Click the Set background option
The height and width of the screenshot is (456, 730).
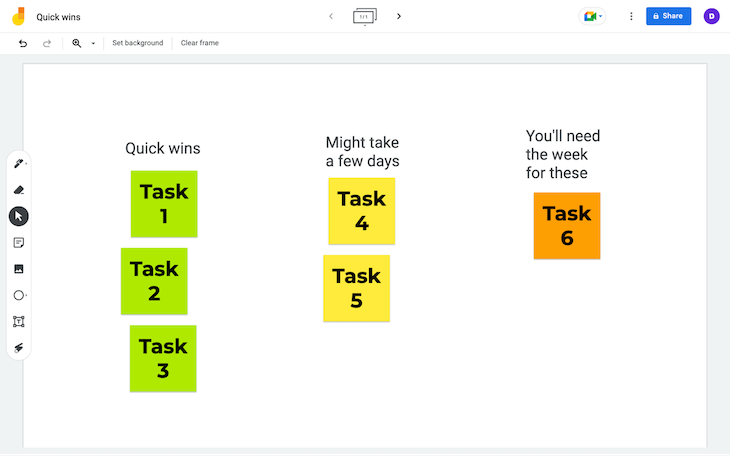[x=138, y=43]
